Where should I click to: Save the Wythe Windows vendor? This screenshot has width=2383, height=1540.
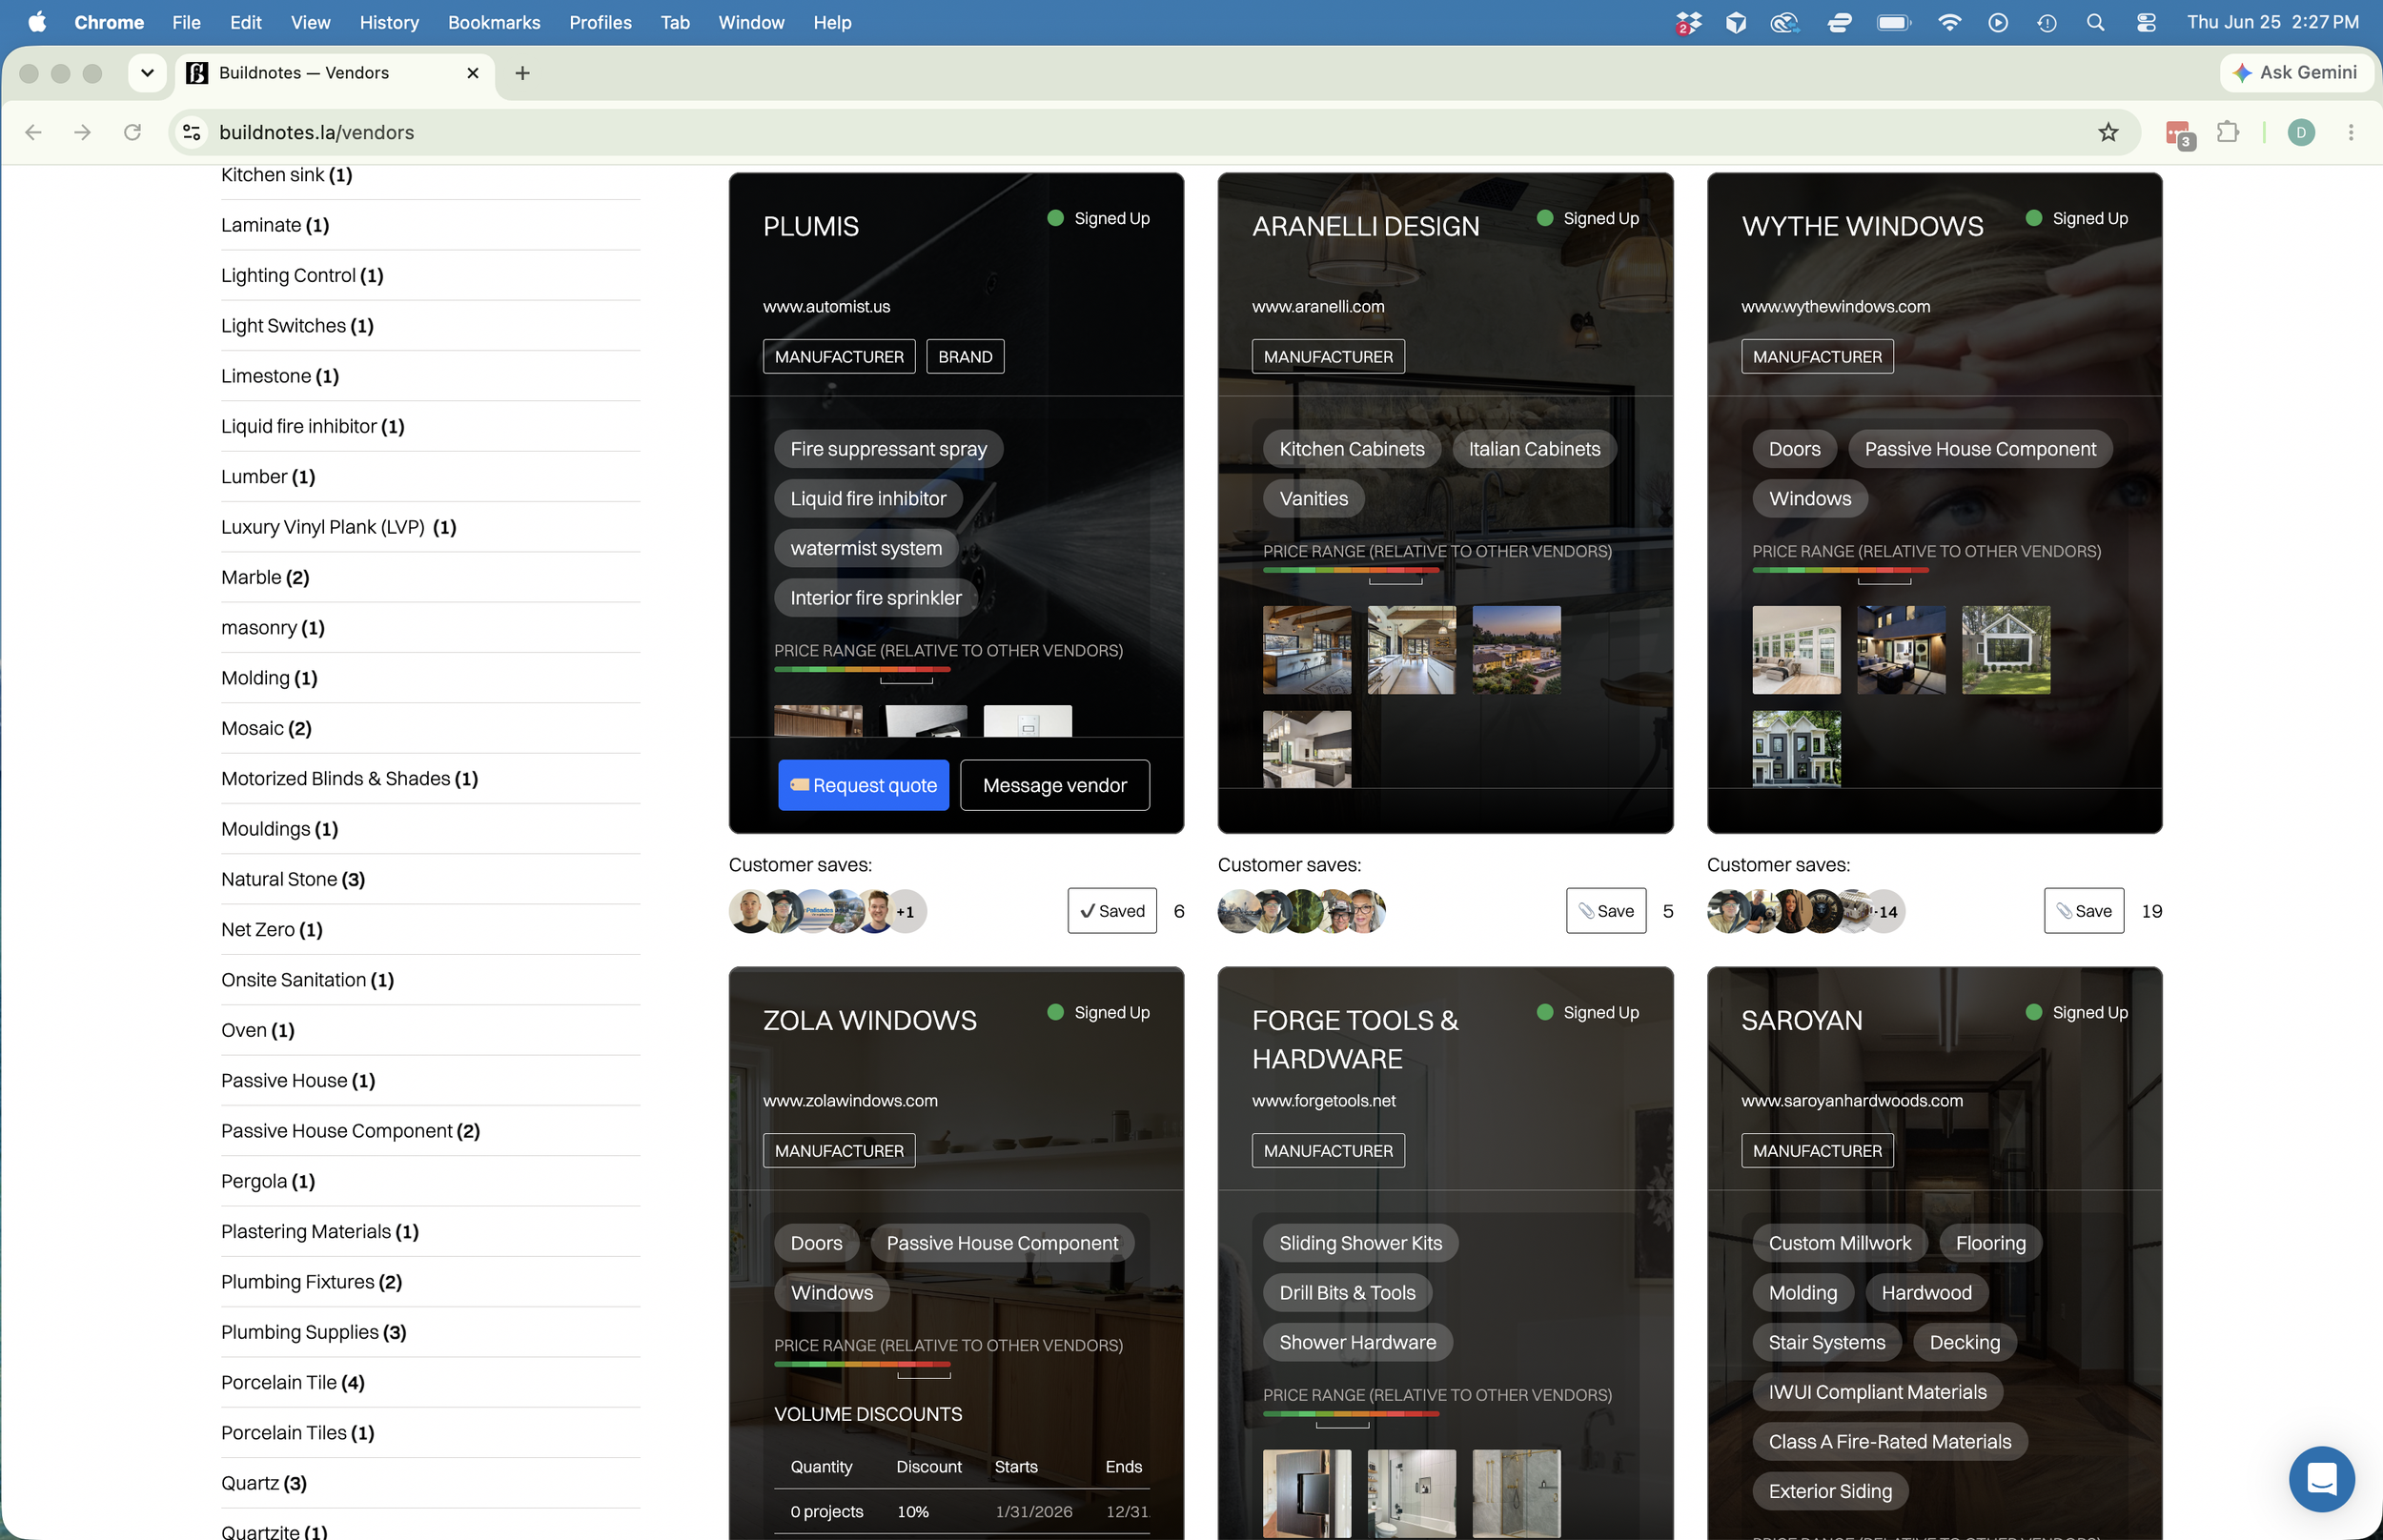2084,911
